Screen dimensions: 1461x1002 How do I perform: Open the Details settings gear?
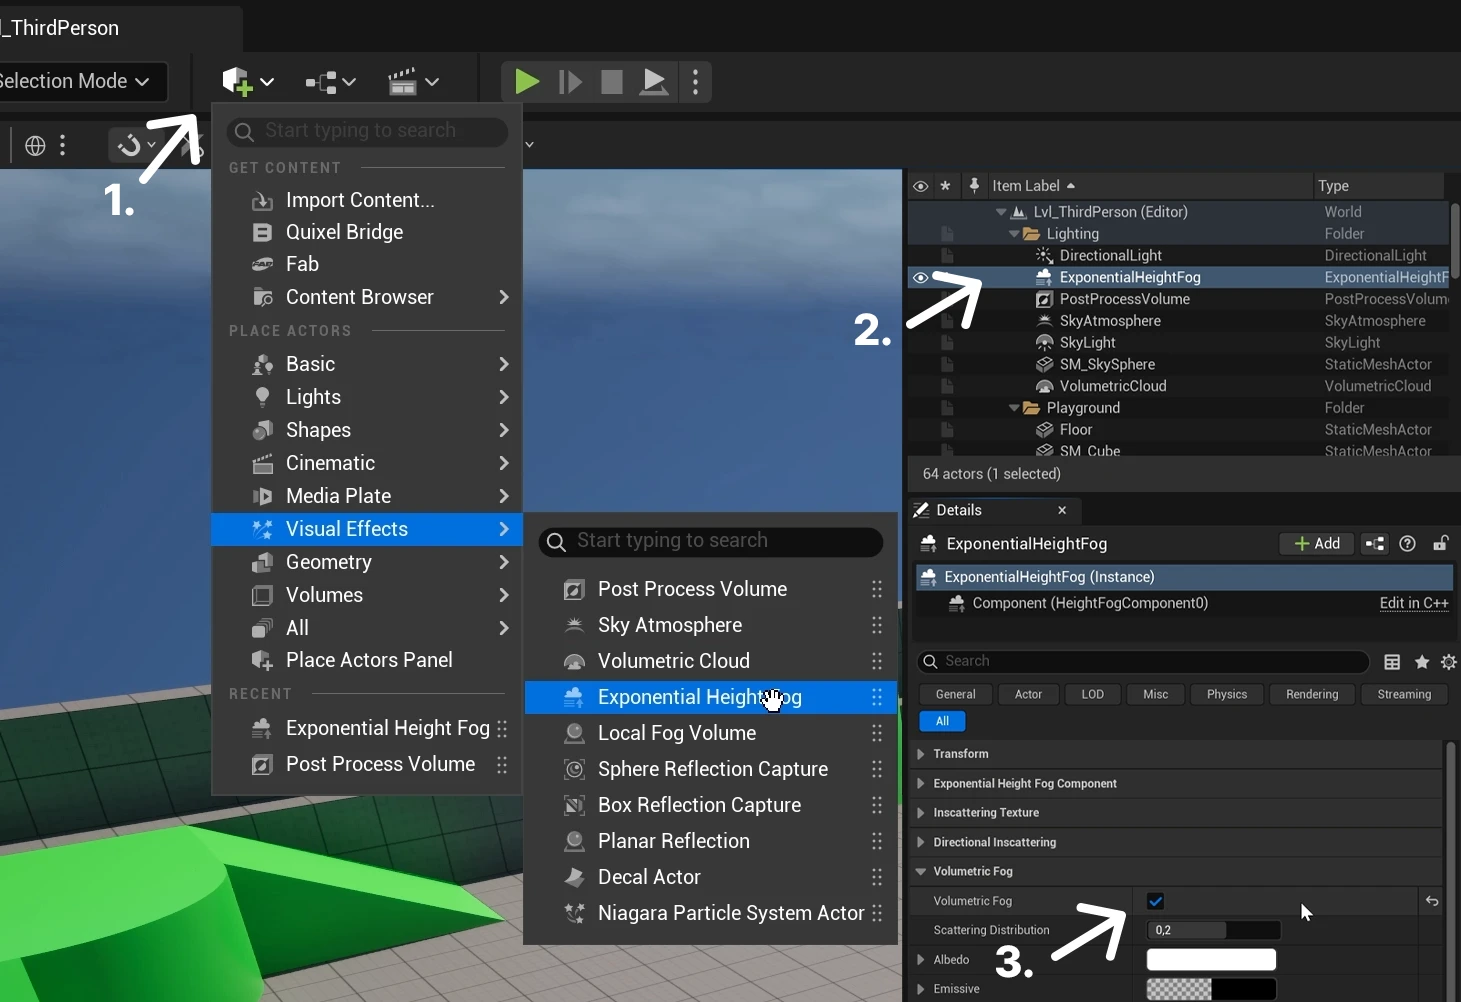(x=1448, y=662)
